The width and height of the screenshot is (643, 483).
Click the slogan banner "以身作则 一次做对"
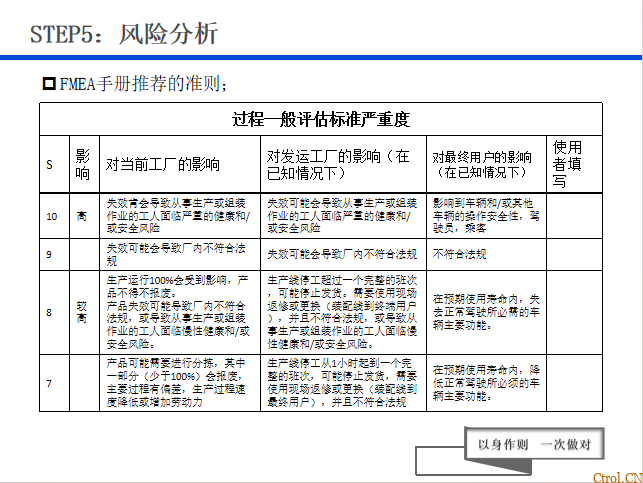534,444
